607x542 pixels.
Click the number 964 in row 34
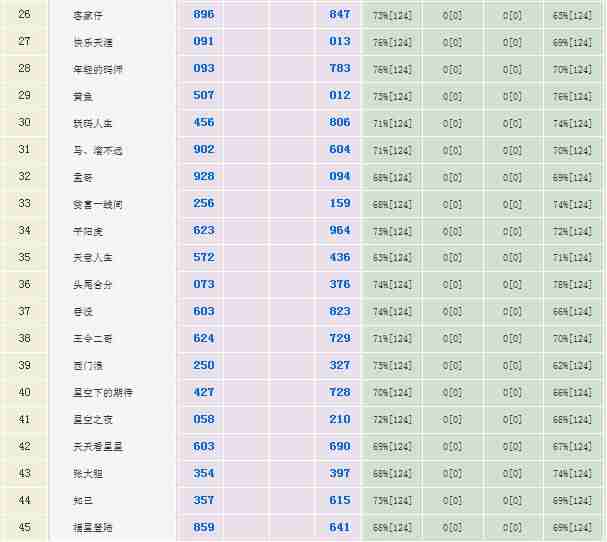tap(339, 231)
